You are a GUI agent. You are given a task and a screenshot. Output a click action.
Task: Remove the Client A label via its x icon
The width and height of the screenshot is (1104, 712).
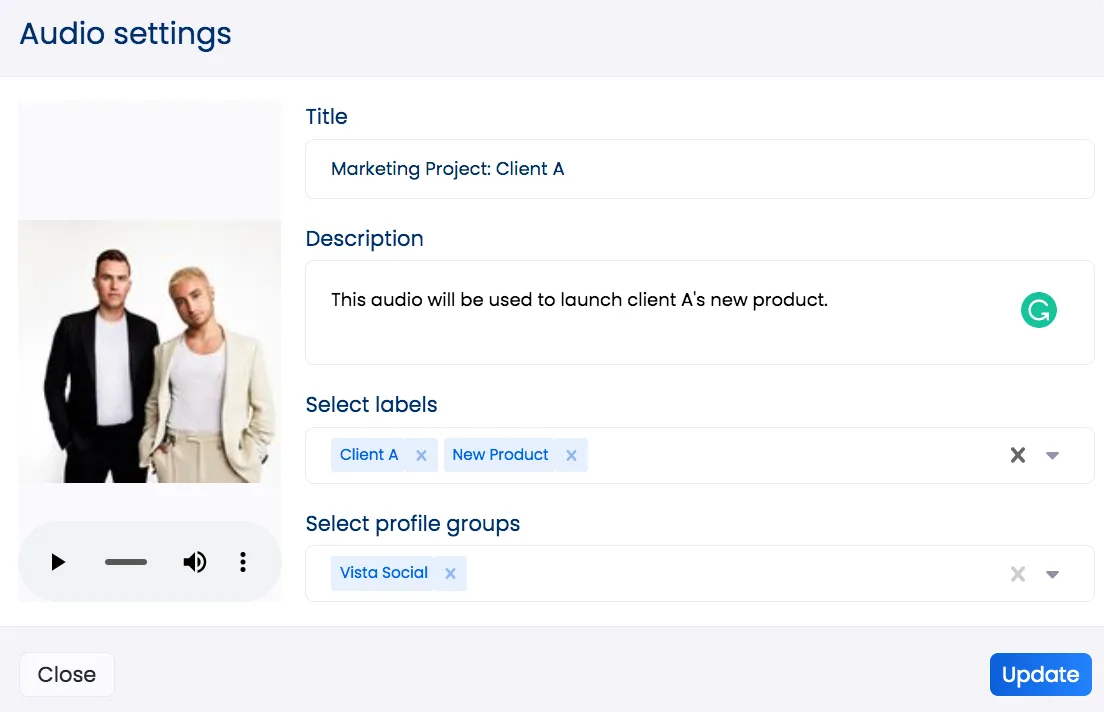click(421, 455)
